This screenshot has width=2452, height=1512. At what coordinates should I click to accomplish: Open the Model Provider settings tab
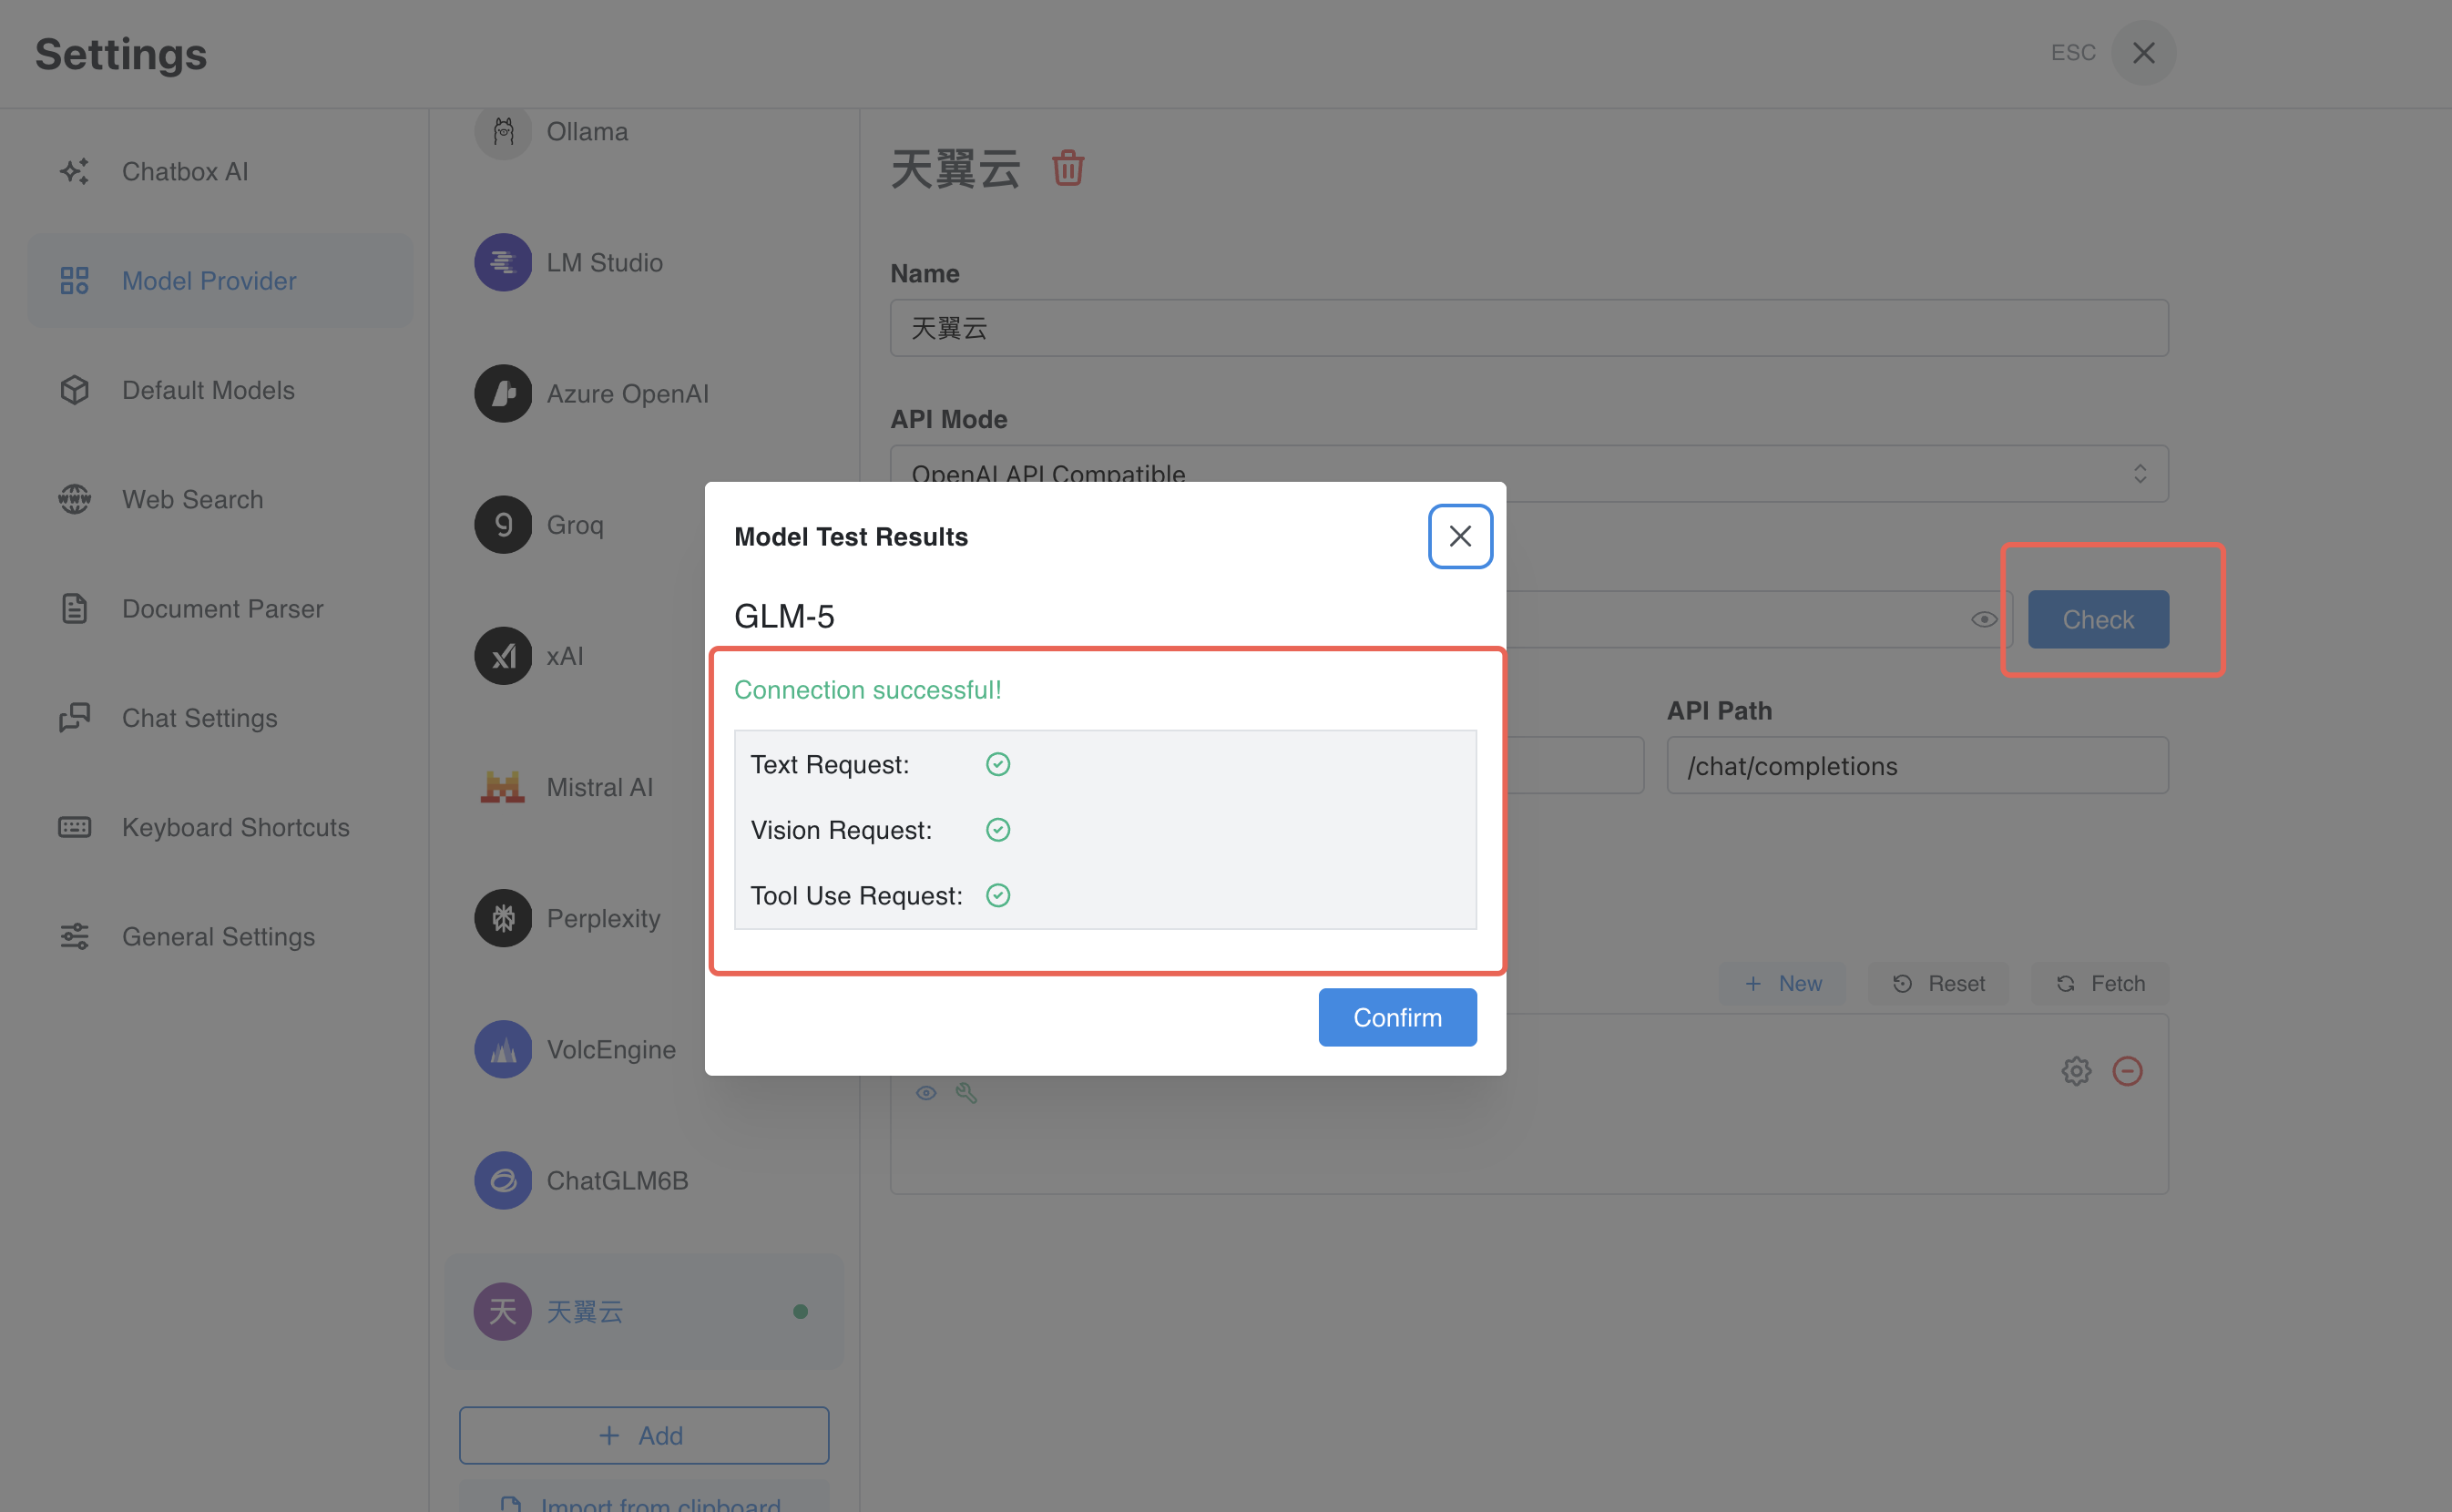click(208, 281)
